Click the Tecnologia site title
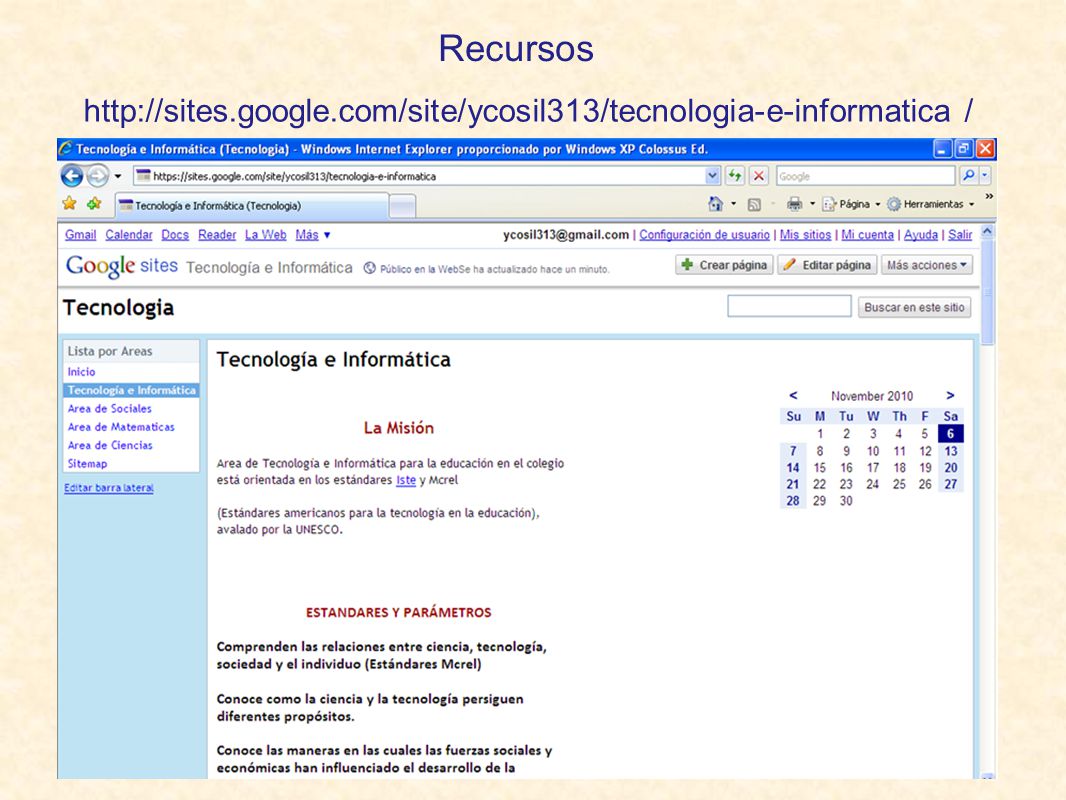This screenshot has width=1066, height=800. (x=118, y=307)
